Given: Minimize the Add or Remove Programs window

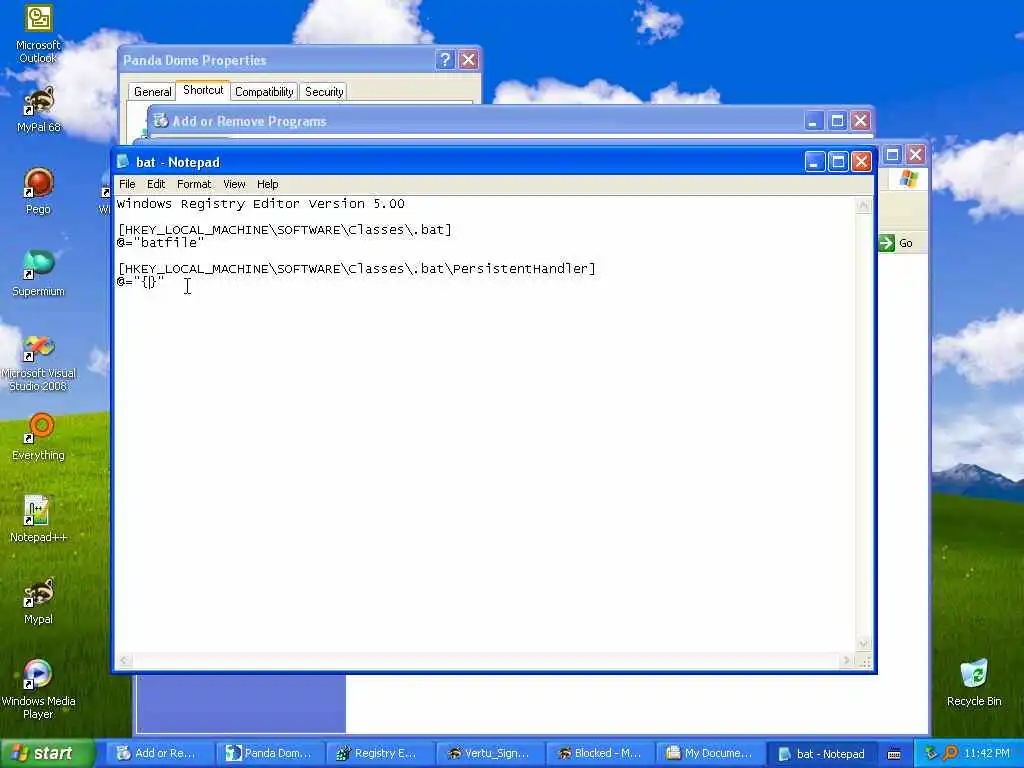Looking at the screenshot, I should coord(814,120).
